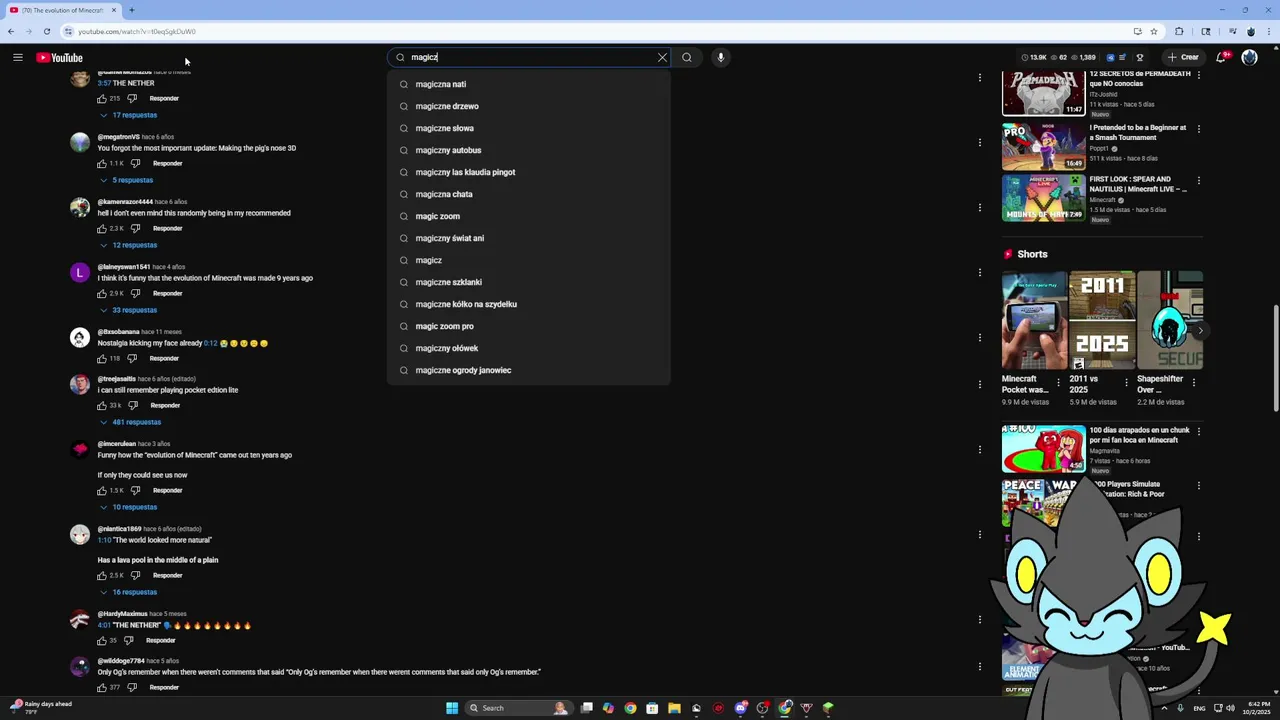Open the Windows taskbar Search box
The image size is (1280, 720).
(520, 708)
